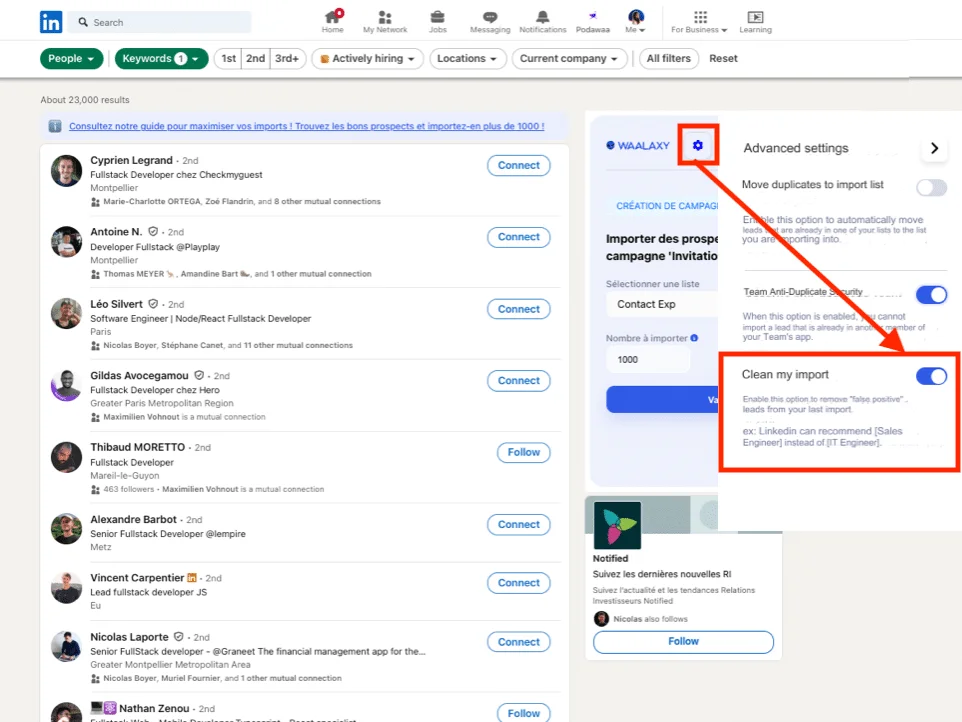Filter by 2nd degree connections
This screenshot has width=962, height=722.
[255, 59]
